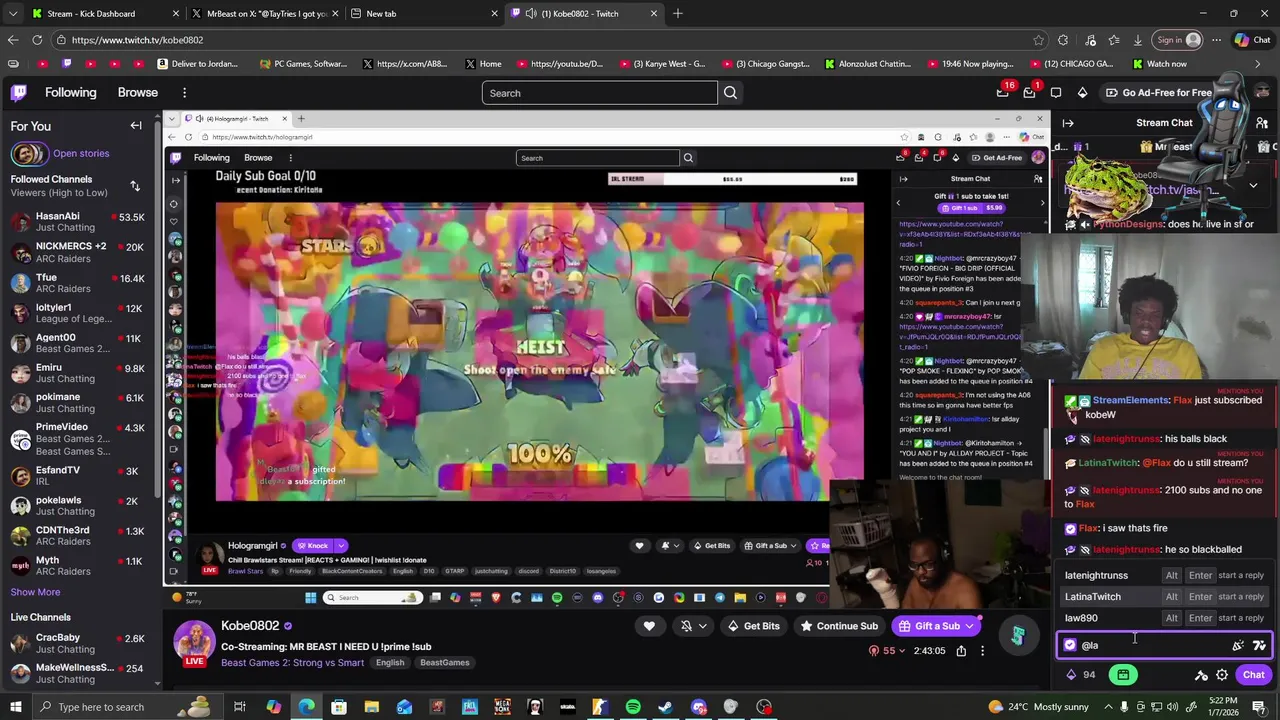Open Twitch home via the logo

click(19, 93)
